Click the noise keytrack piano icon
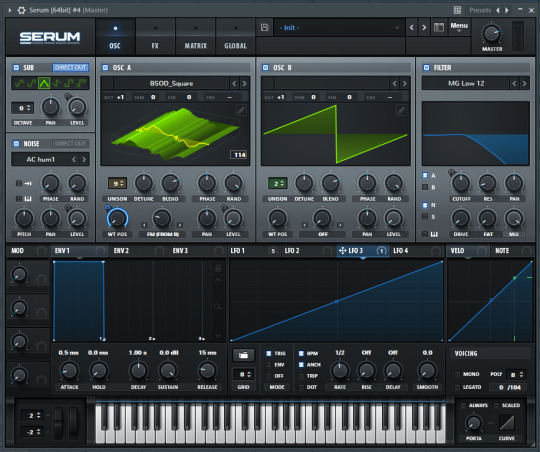Screen dimensions: 540x452 coord(28,199)
